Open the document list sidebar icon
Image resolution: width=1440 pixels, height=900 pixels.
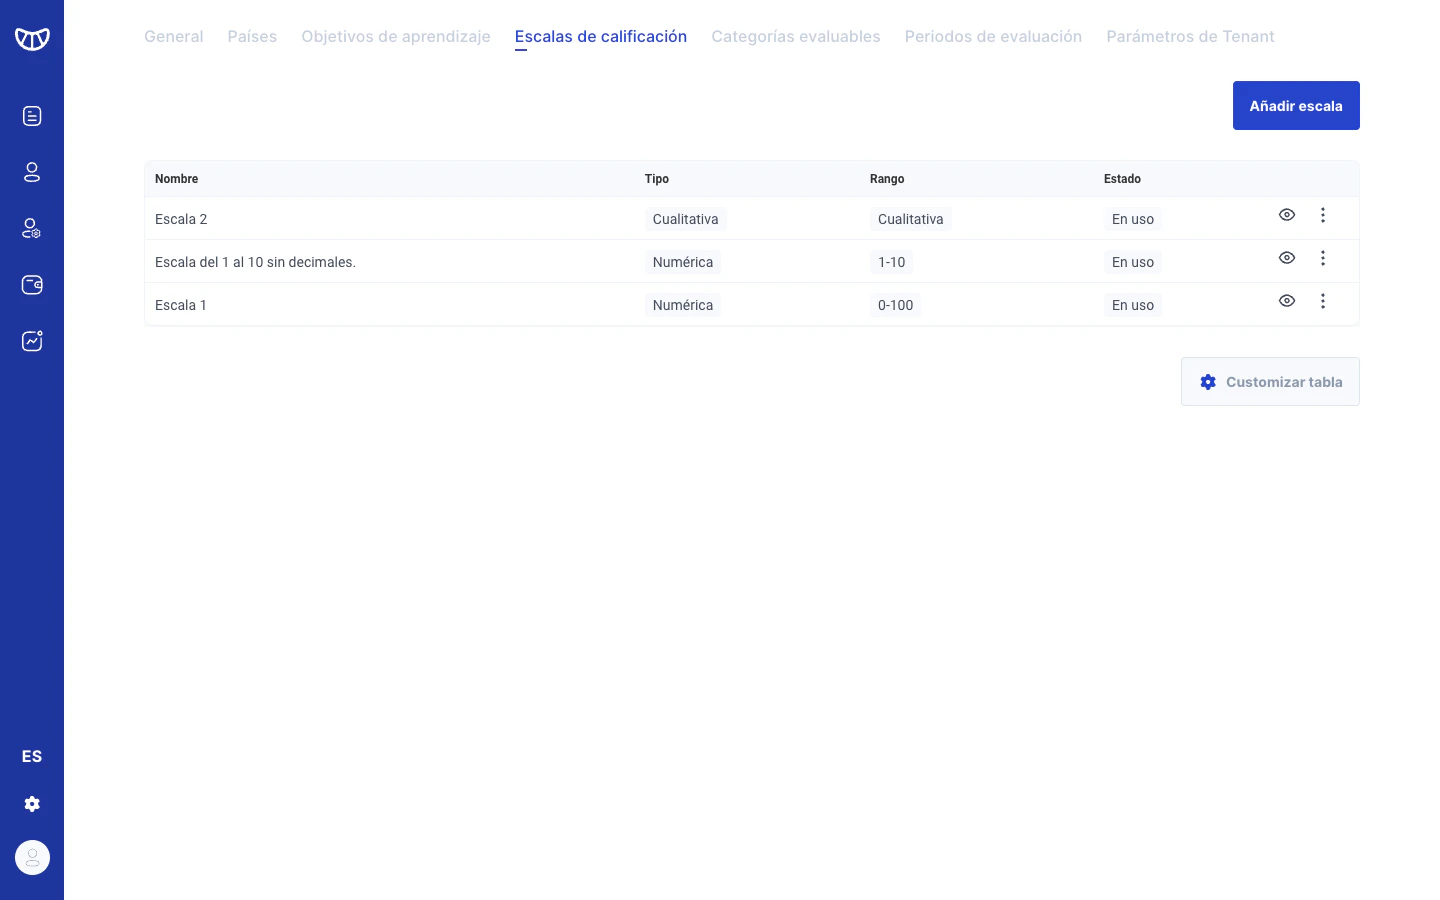click(x=32, y=116)
